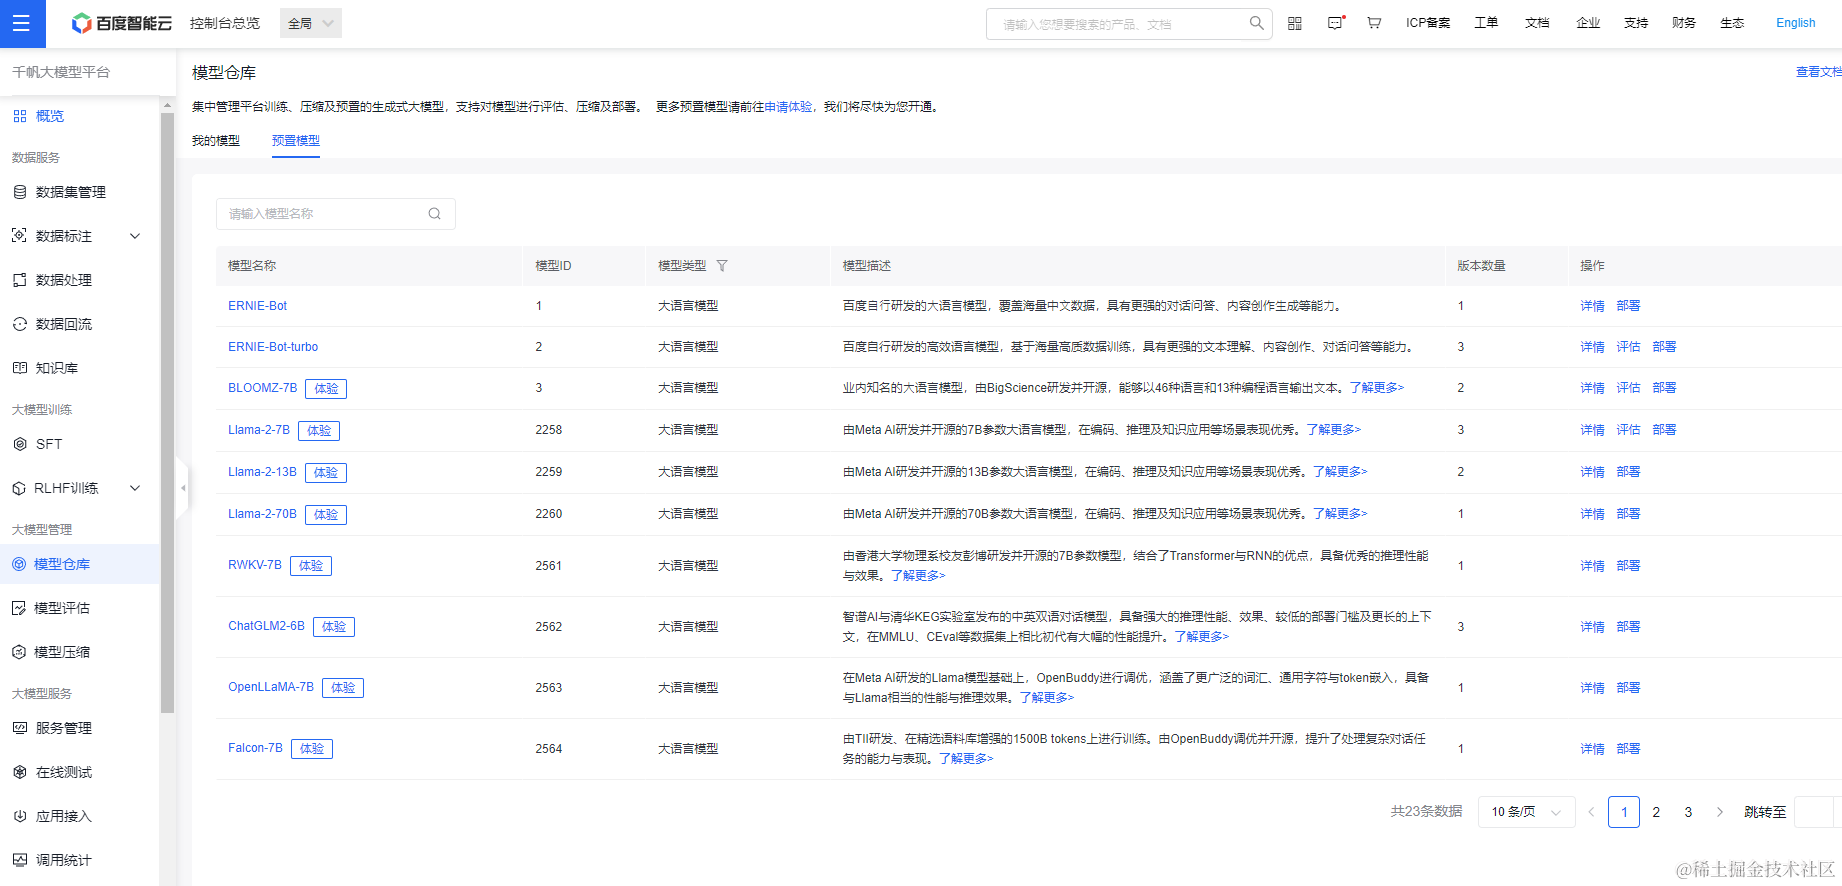Image resolution: width=1842 pixels, height=886 pixels.
Task: Open the Llama-2-13B model link
Action: 262,472
